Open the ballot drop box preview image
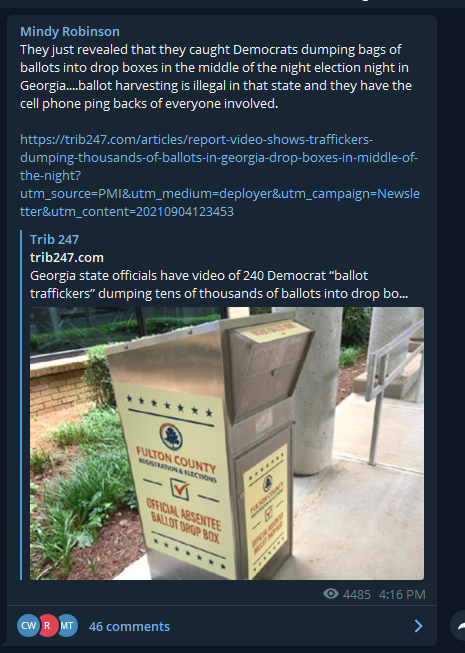Viewport: 465px width, 653px height. point(227,444)
